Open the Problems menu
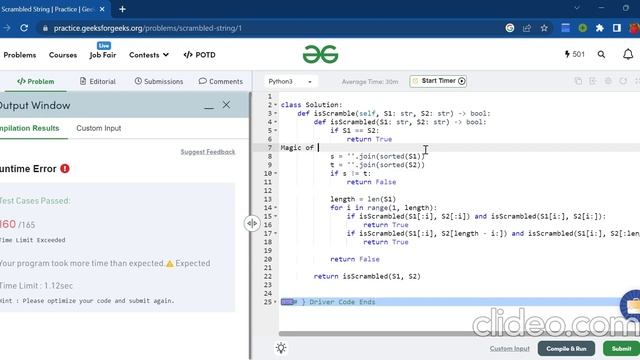The image size is (640, 360). pyautogui.click(x=20, y=55)
